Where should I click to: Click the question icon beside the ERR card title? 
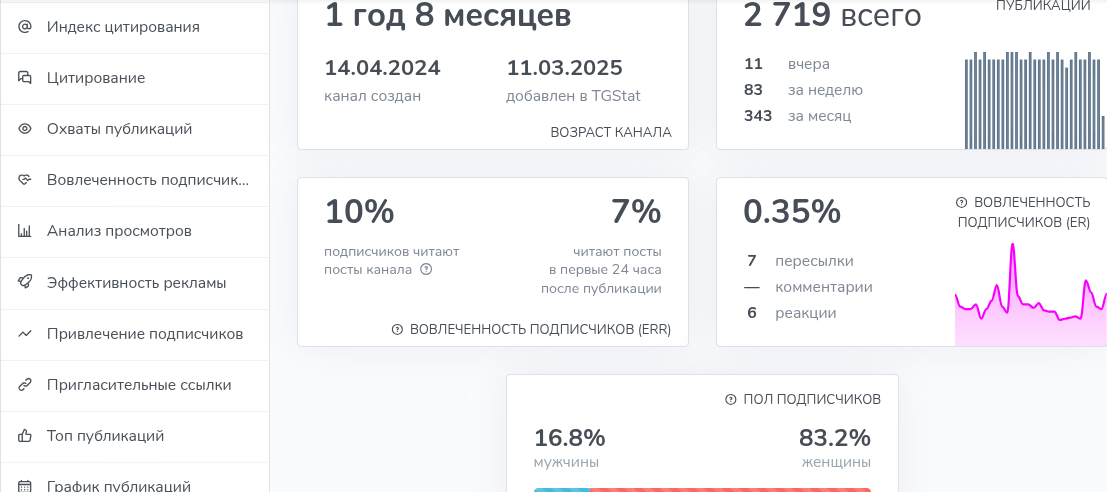pyautogui.click(x=397, y=329)
